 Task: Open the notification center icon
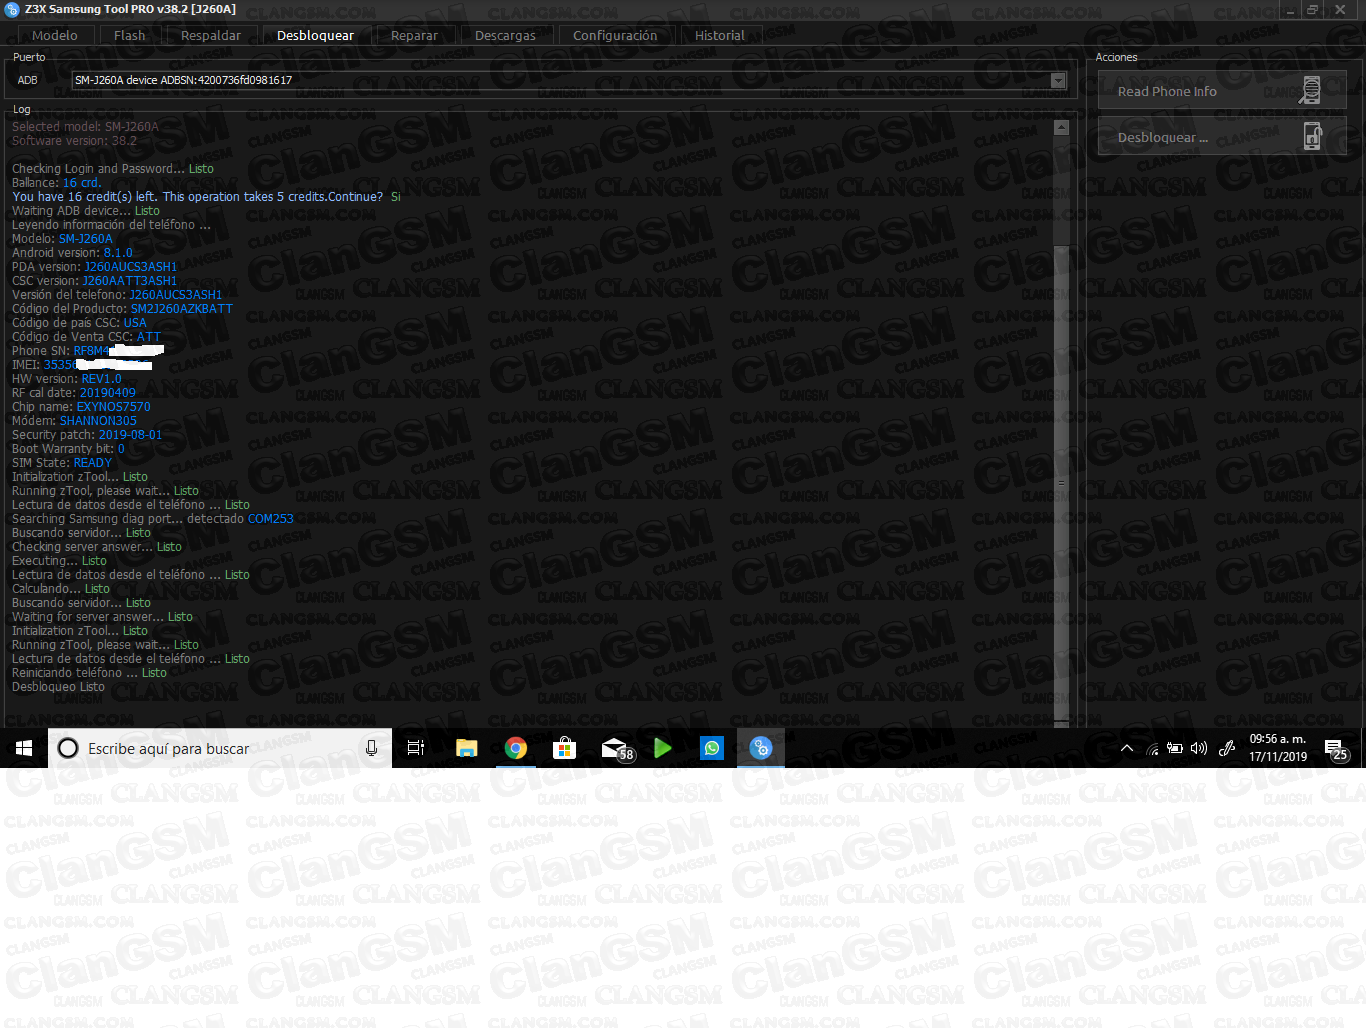tap(1336, 749)
